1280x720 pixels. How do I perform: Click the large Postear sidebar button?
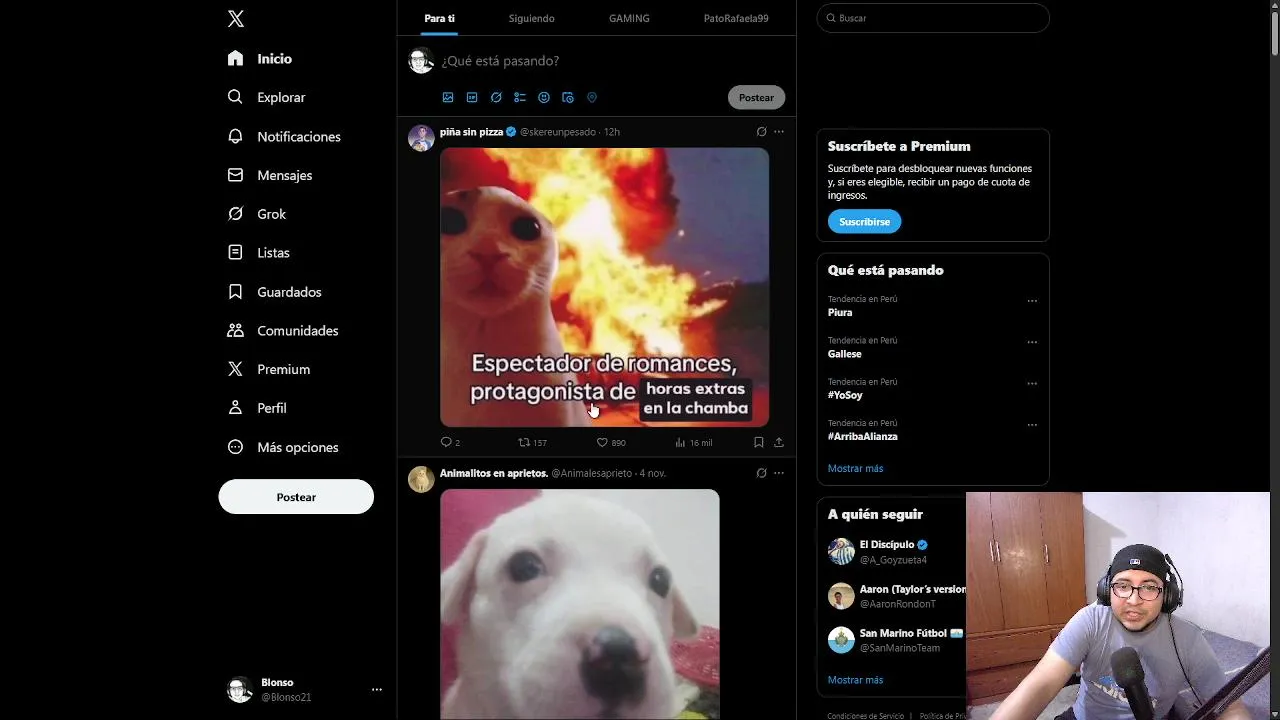(296, 497)
